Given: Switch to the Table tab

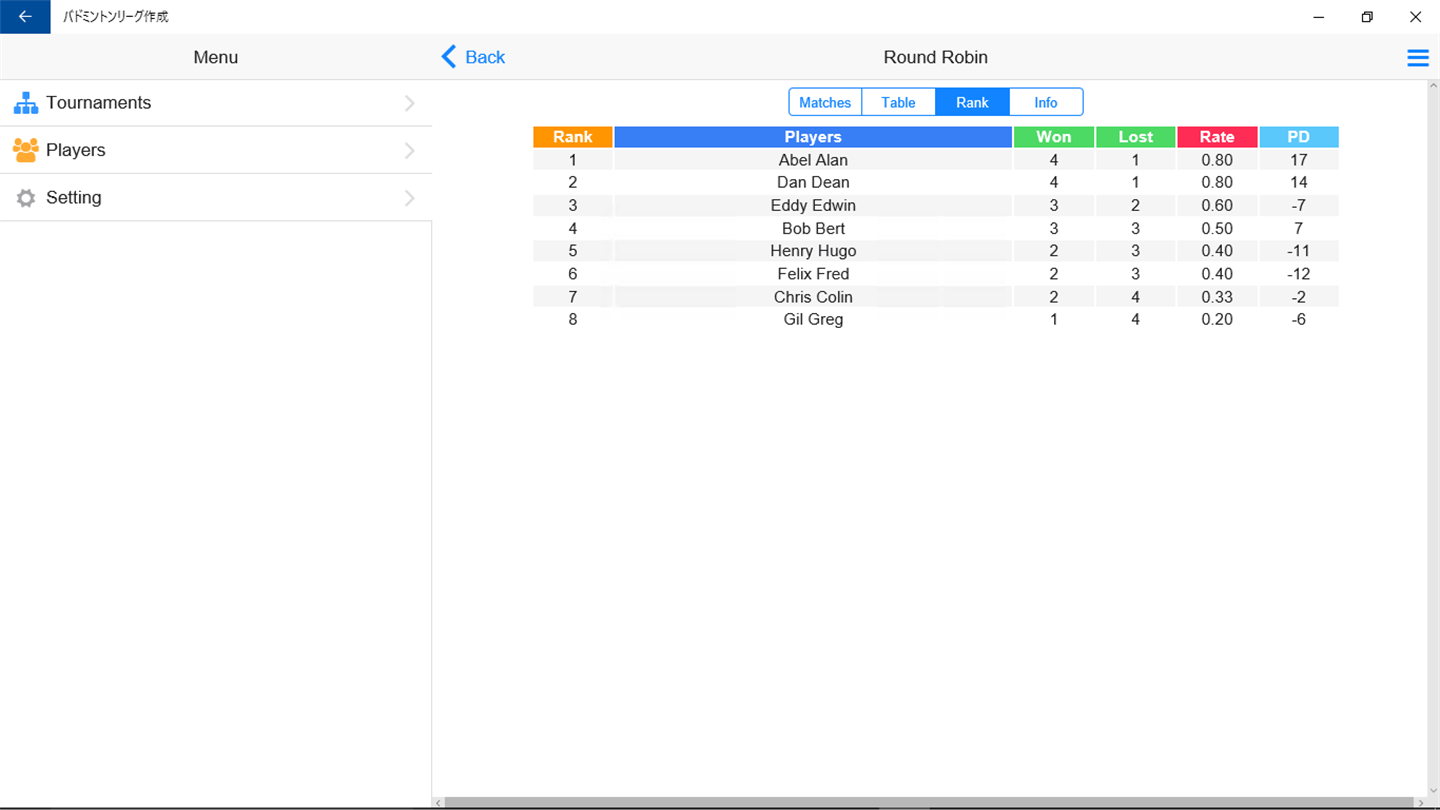Looking at the screenshot, I should pyautogui.click(x=898, y=102).
